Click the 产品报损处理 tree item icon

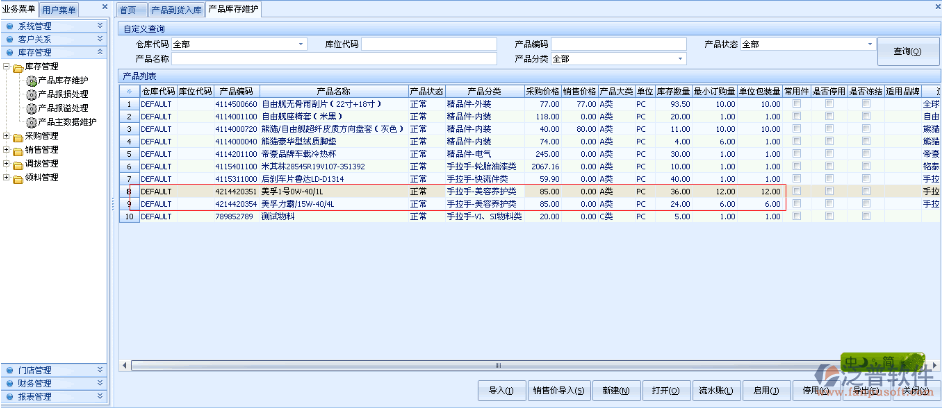pyautogui.click(x=31, y=94)
